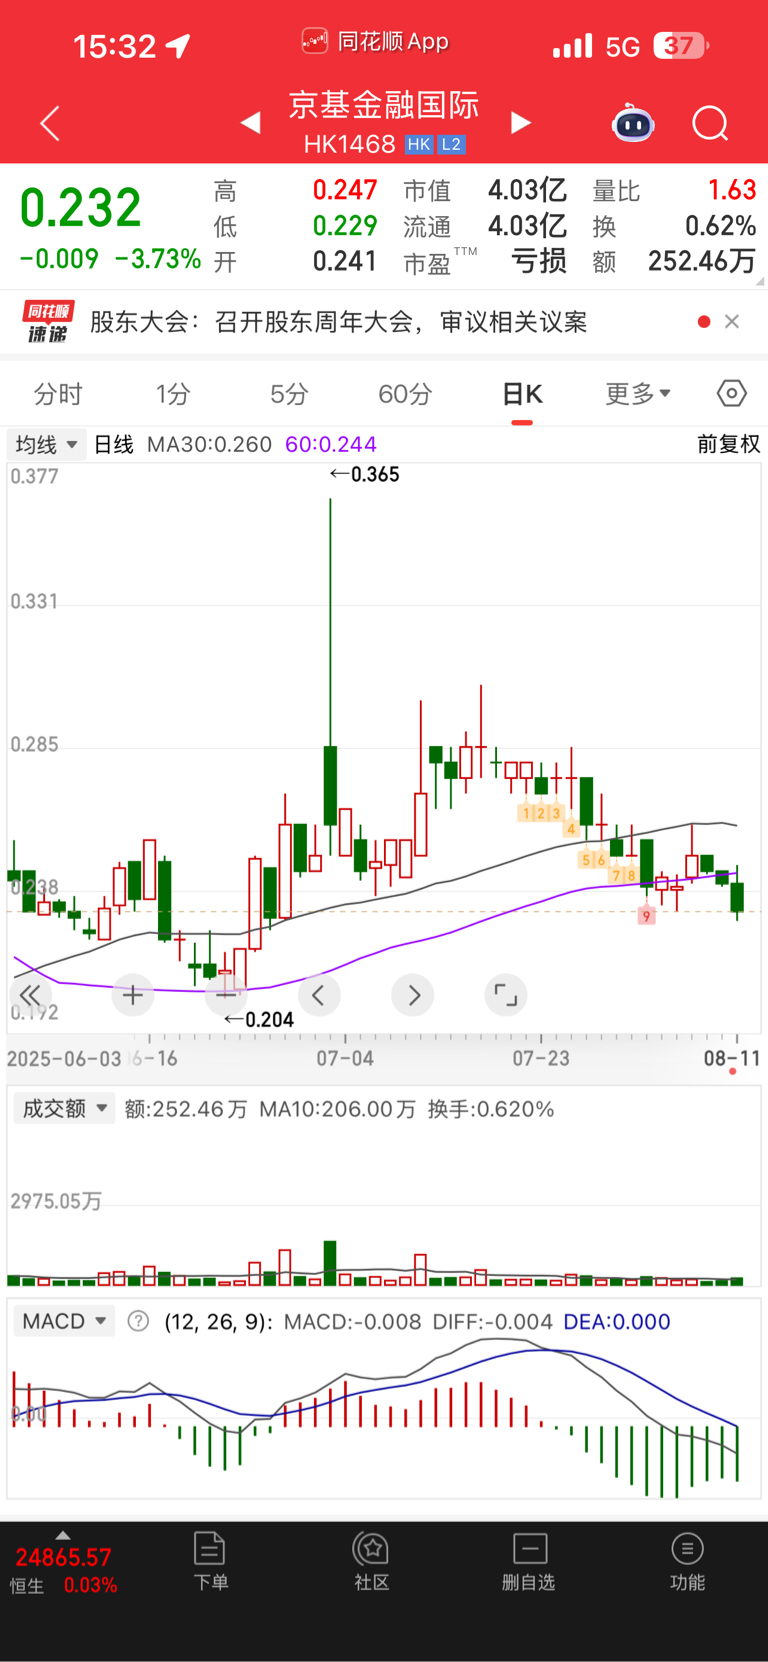
Task: Tap the pink 9 sequence marker
Action: 647,916
